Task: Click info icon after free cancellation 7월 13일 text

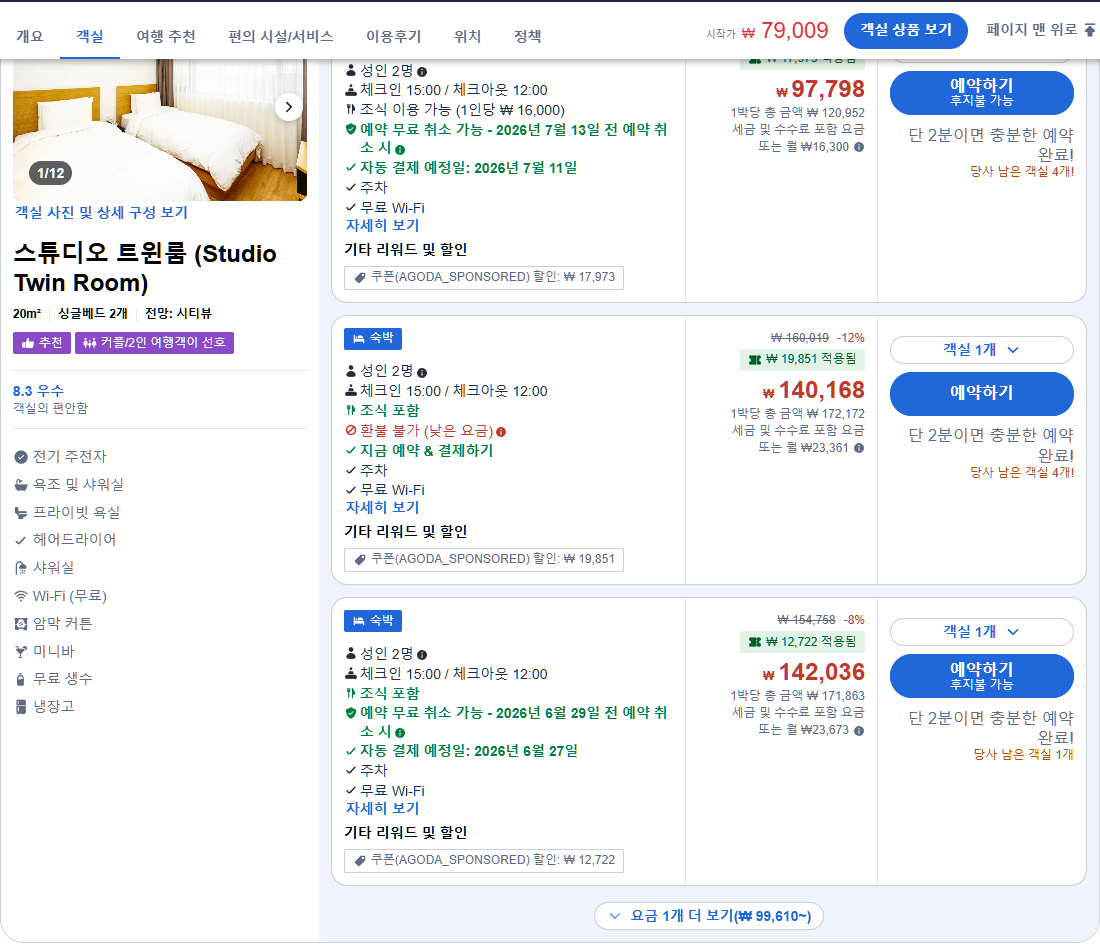Action: pos(400,150)
